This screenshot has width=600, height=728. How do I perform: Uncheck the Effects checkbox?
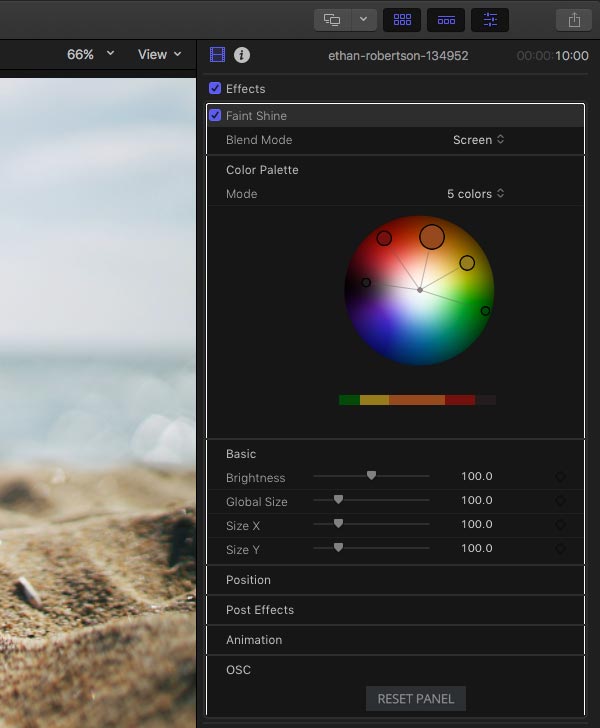point(215,88)
